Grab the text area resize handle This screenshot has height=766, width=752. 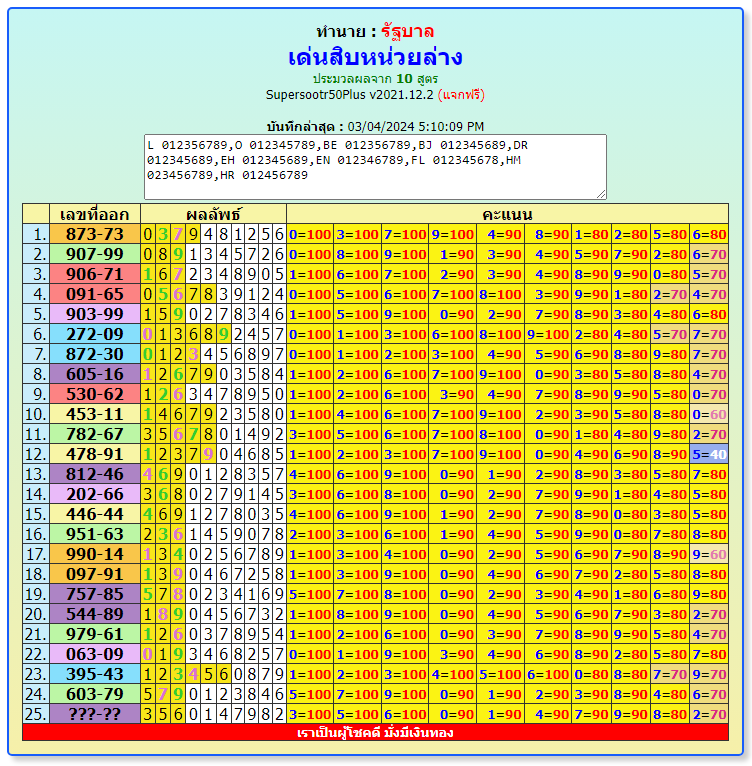602,194
